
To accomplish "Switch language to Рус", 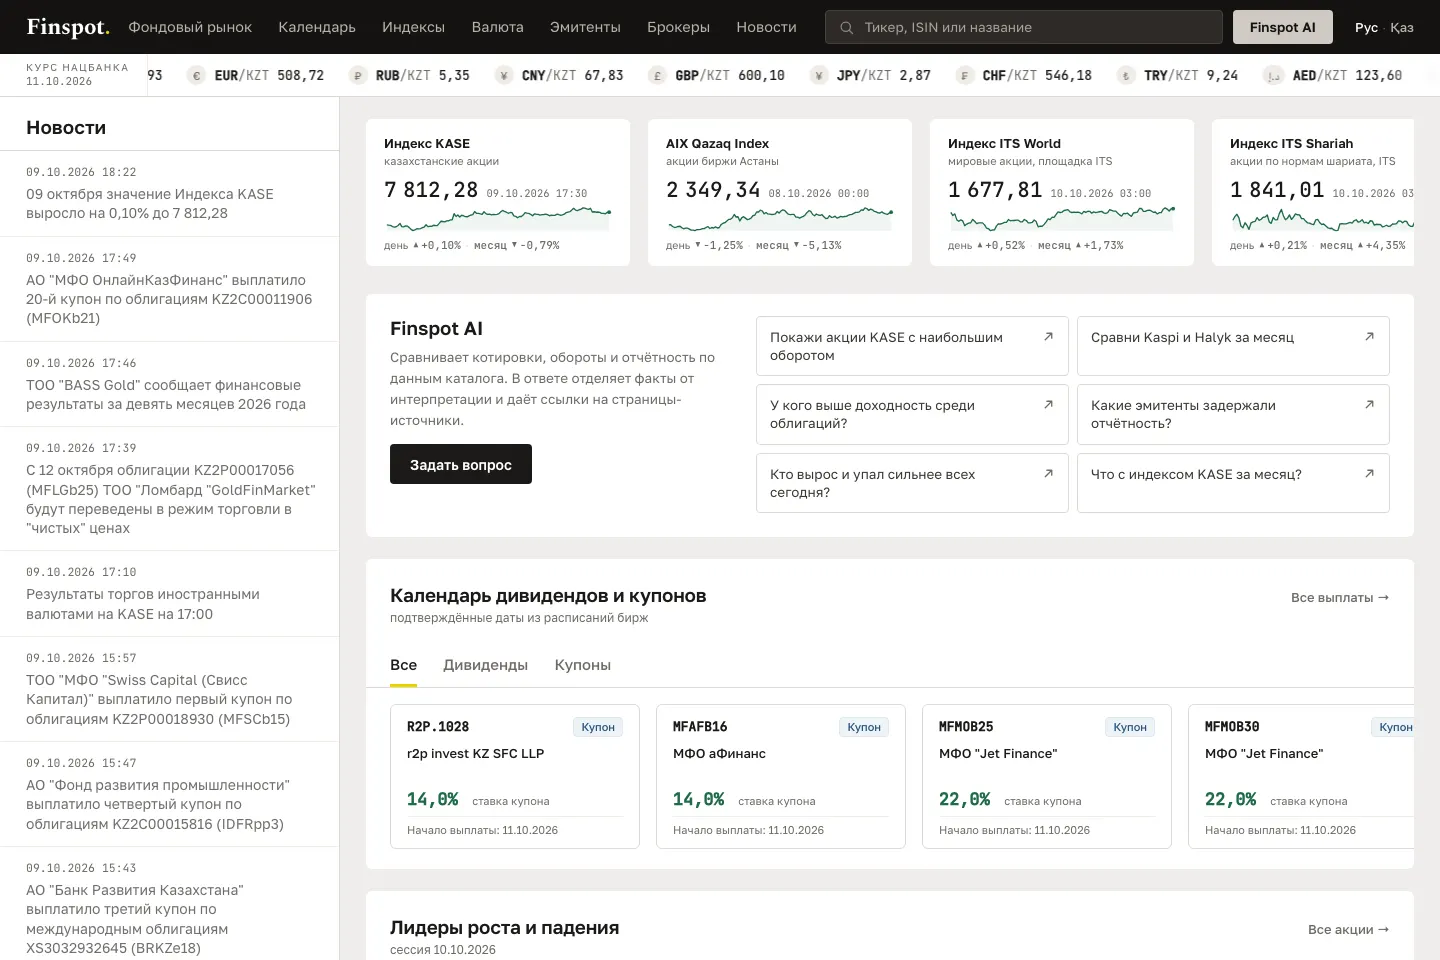I will (1366, 27).
